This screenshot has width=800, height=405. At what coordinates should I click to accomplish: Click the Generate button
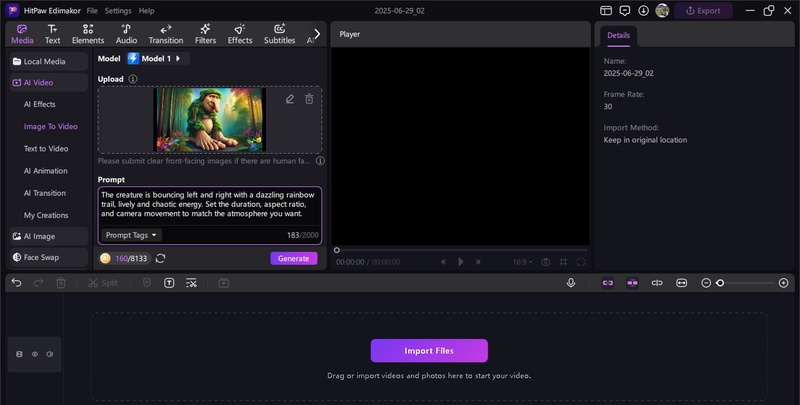pos(293,258)
